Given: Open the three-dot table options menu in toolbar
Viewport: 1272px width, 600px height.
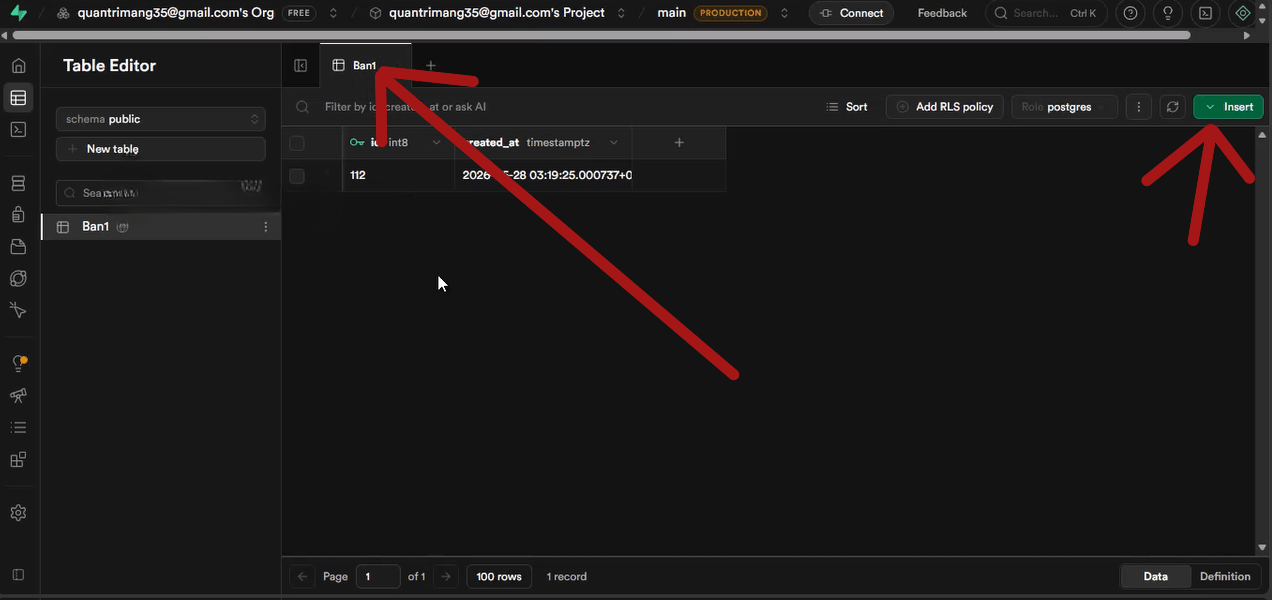Looking at the screenshot, I should 1138,107.
